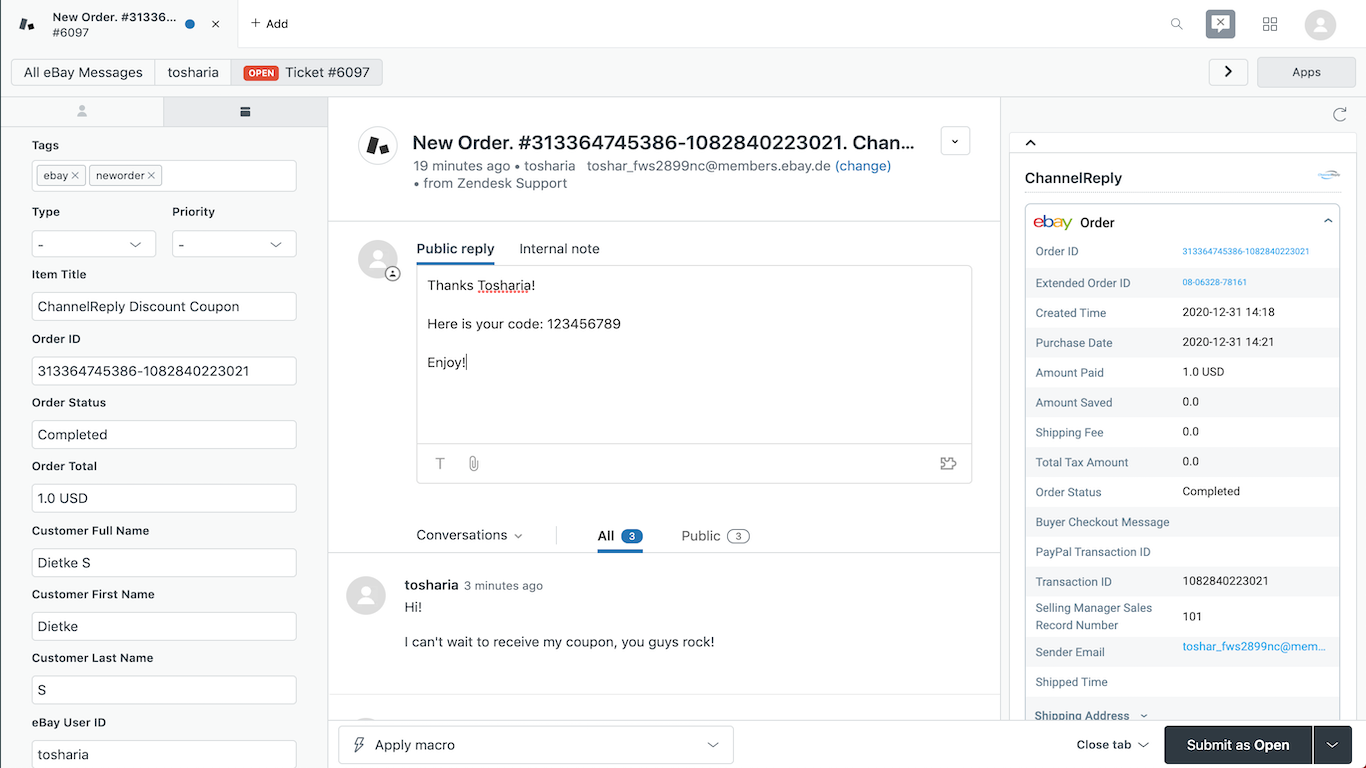Click the eBay User ID field

pos(164,754)
